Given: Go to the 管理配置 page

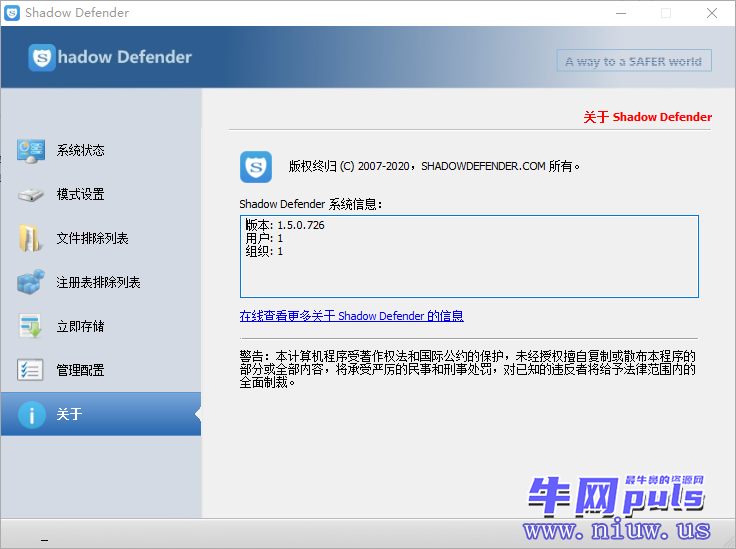Looking at the screenshot, I should (x=101, y=370).
